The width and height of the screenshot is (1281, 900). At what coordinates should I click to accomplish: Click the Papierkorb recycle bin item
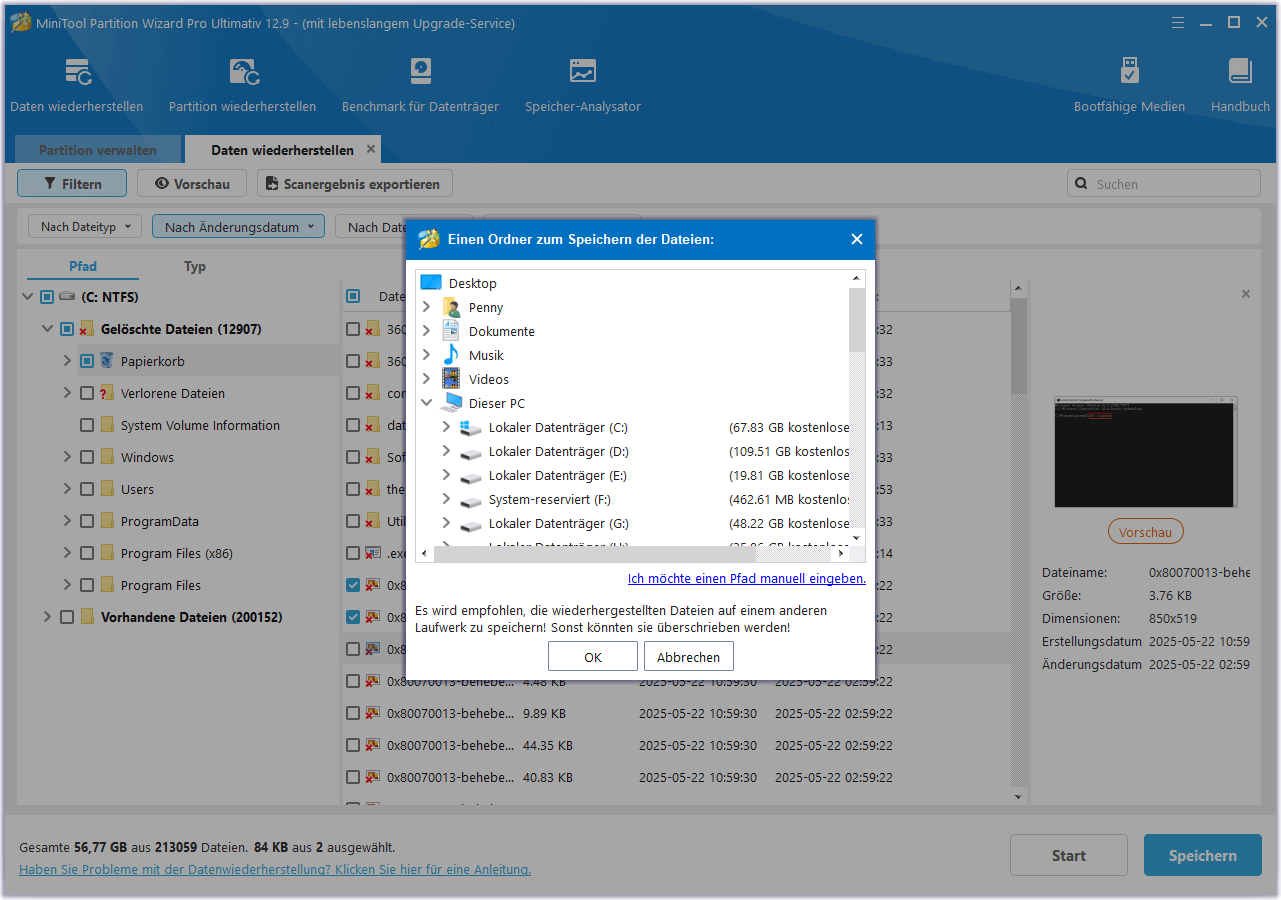pyautogui.click(x=152, y=361)
